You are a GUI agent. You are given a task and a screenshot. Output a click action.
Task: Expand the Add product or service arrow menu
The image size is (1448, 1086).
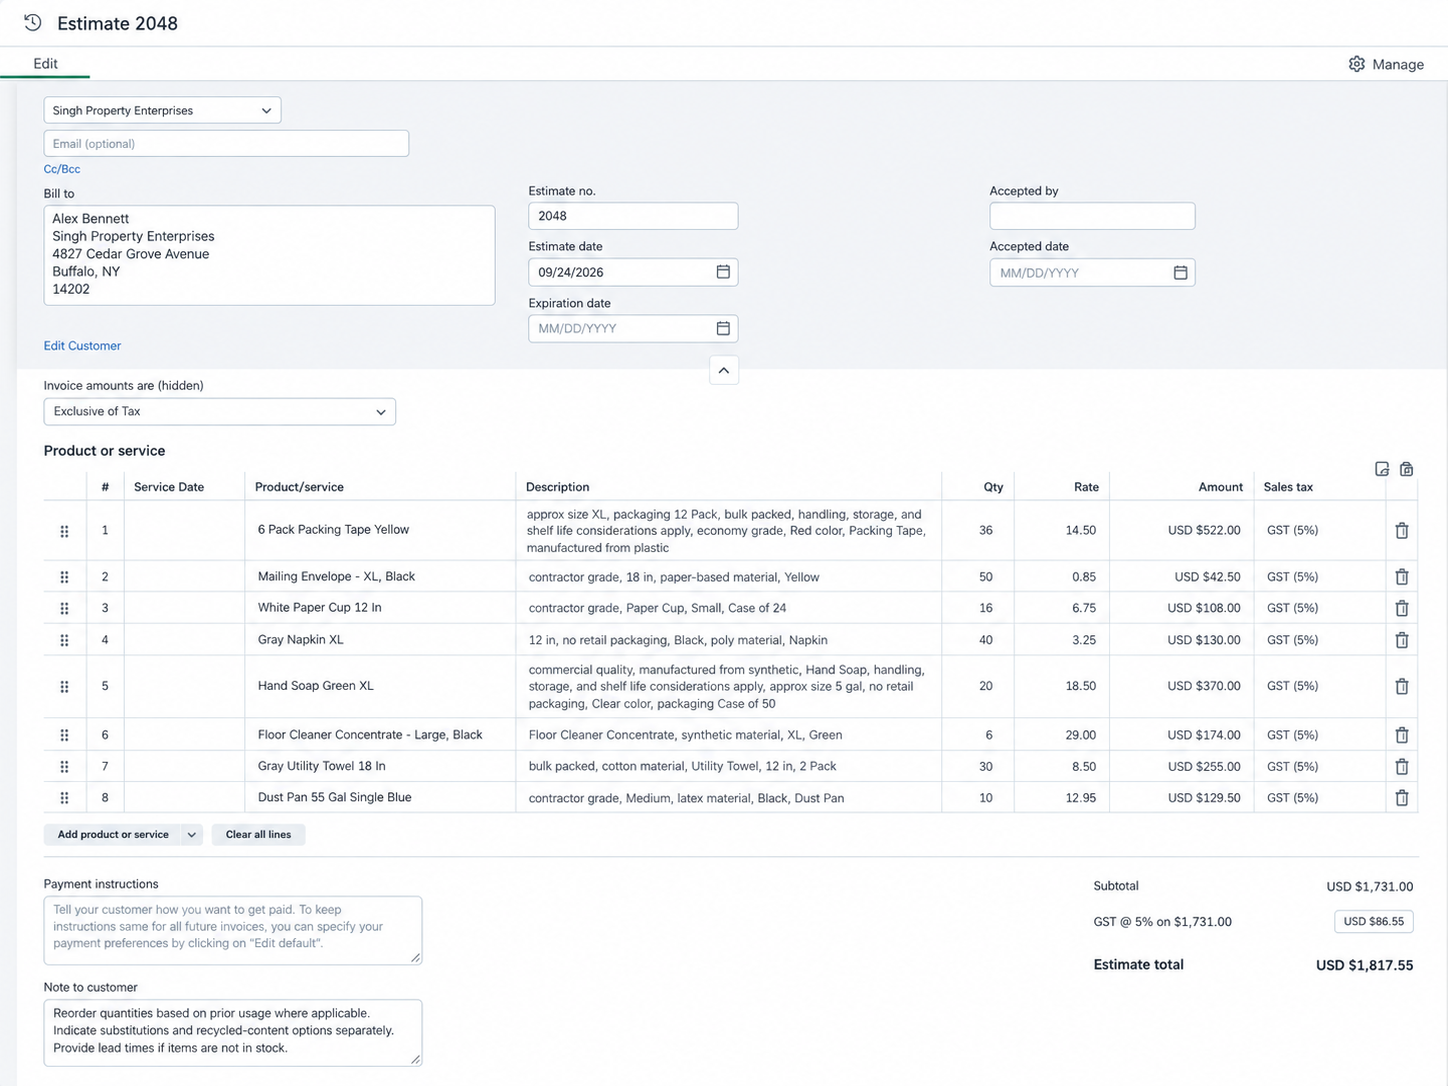192,835
